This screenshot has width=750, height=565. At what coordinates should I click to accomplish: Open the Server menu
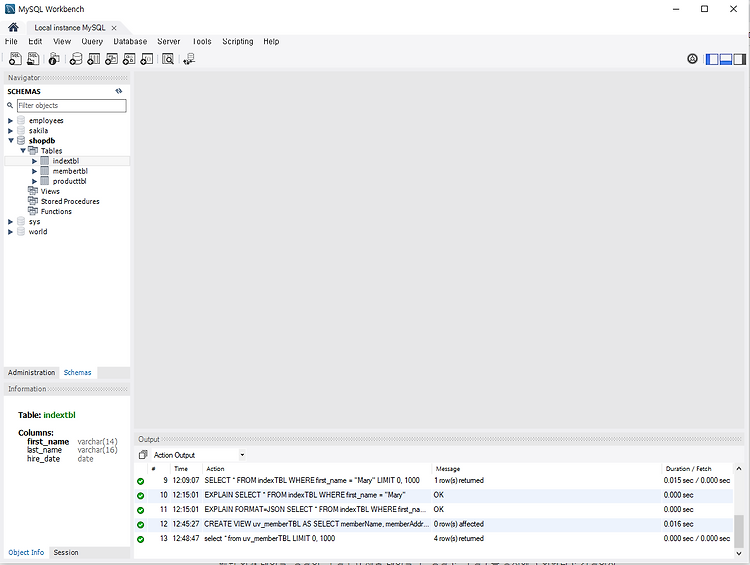[169, 42]
